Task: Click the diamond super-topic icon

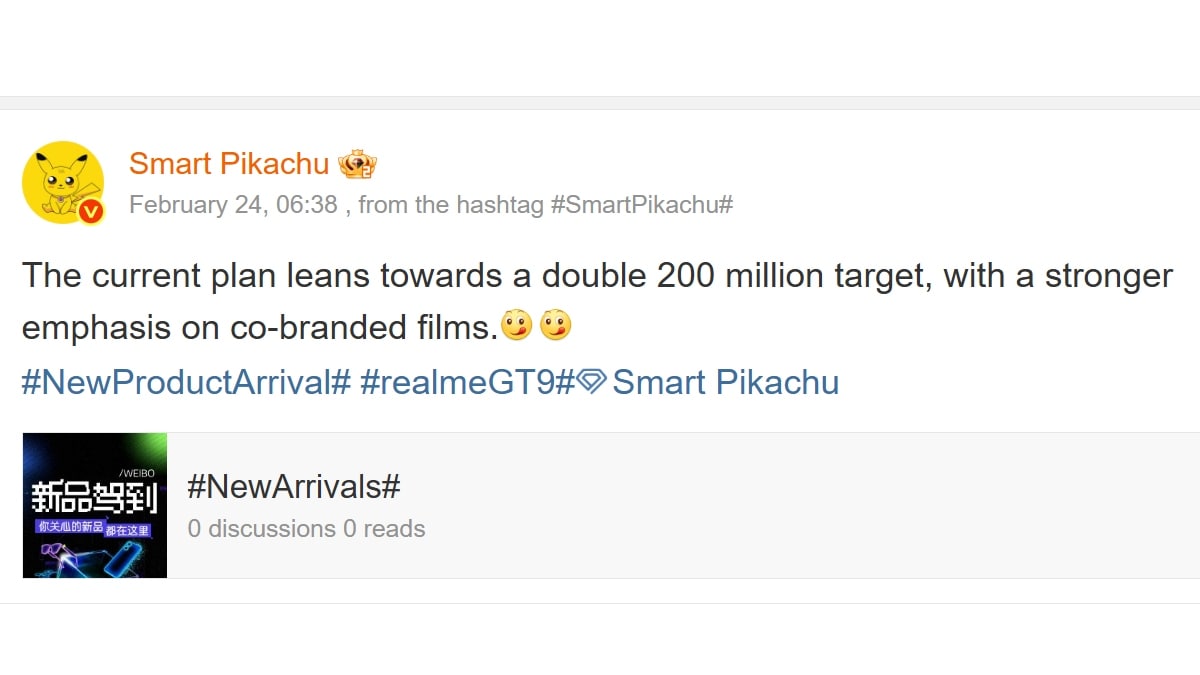Action: coord(592,382)
